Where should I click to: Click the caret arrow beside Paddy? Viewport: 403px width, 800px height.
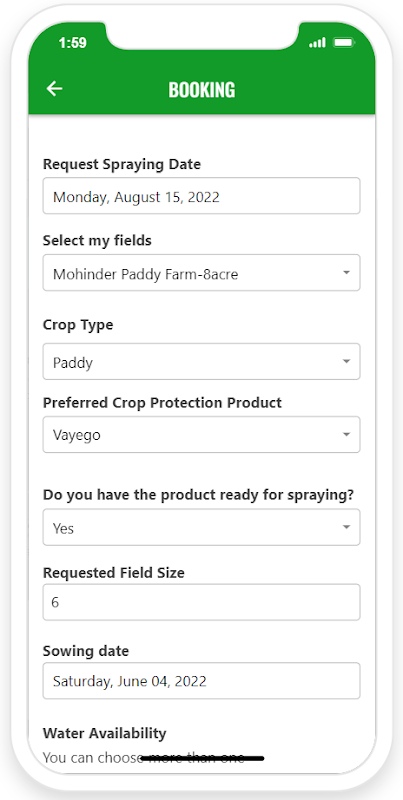click(346, 361)
